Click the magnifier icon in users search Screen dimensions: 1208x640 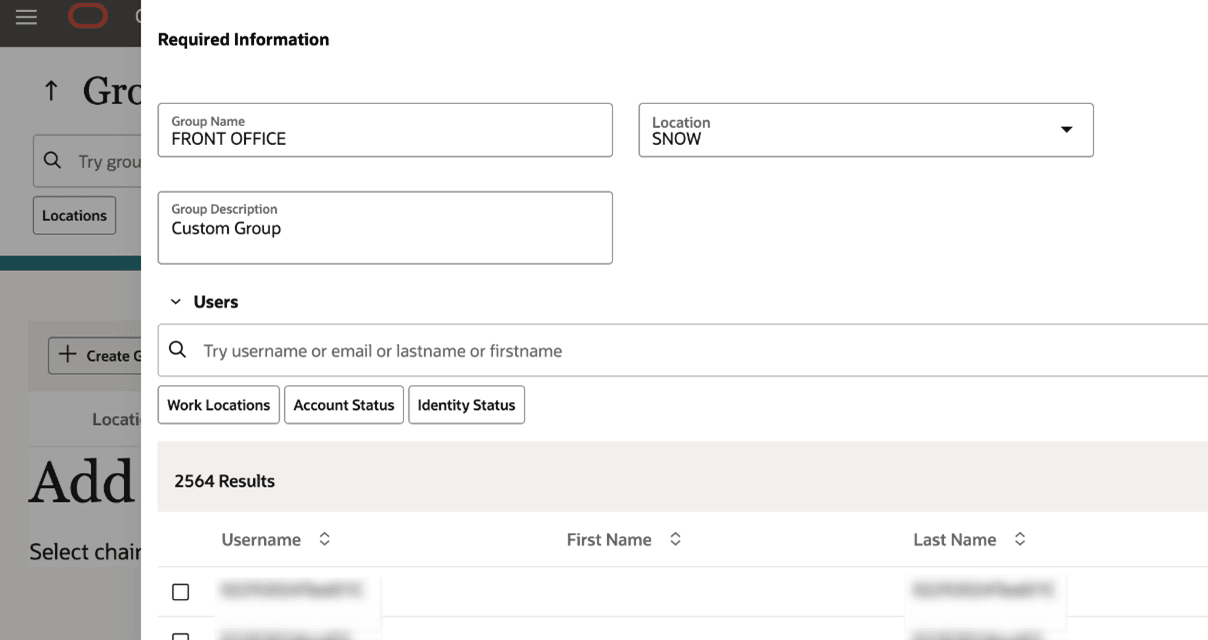[178, 350]
